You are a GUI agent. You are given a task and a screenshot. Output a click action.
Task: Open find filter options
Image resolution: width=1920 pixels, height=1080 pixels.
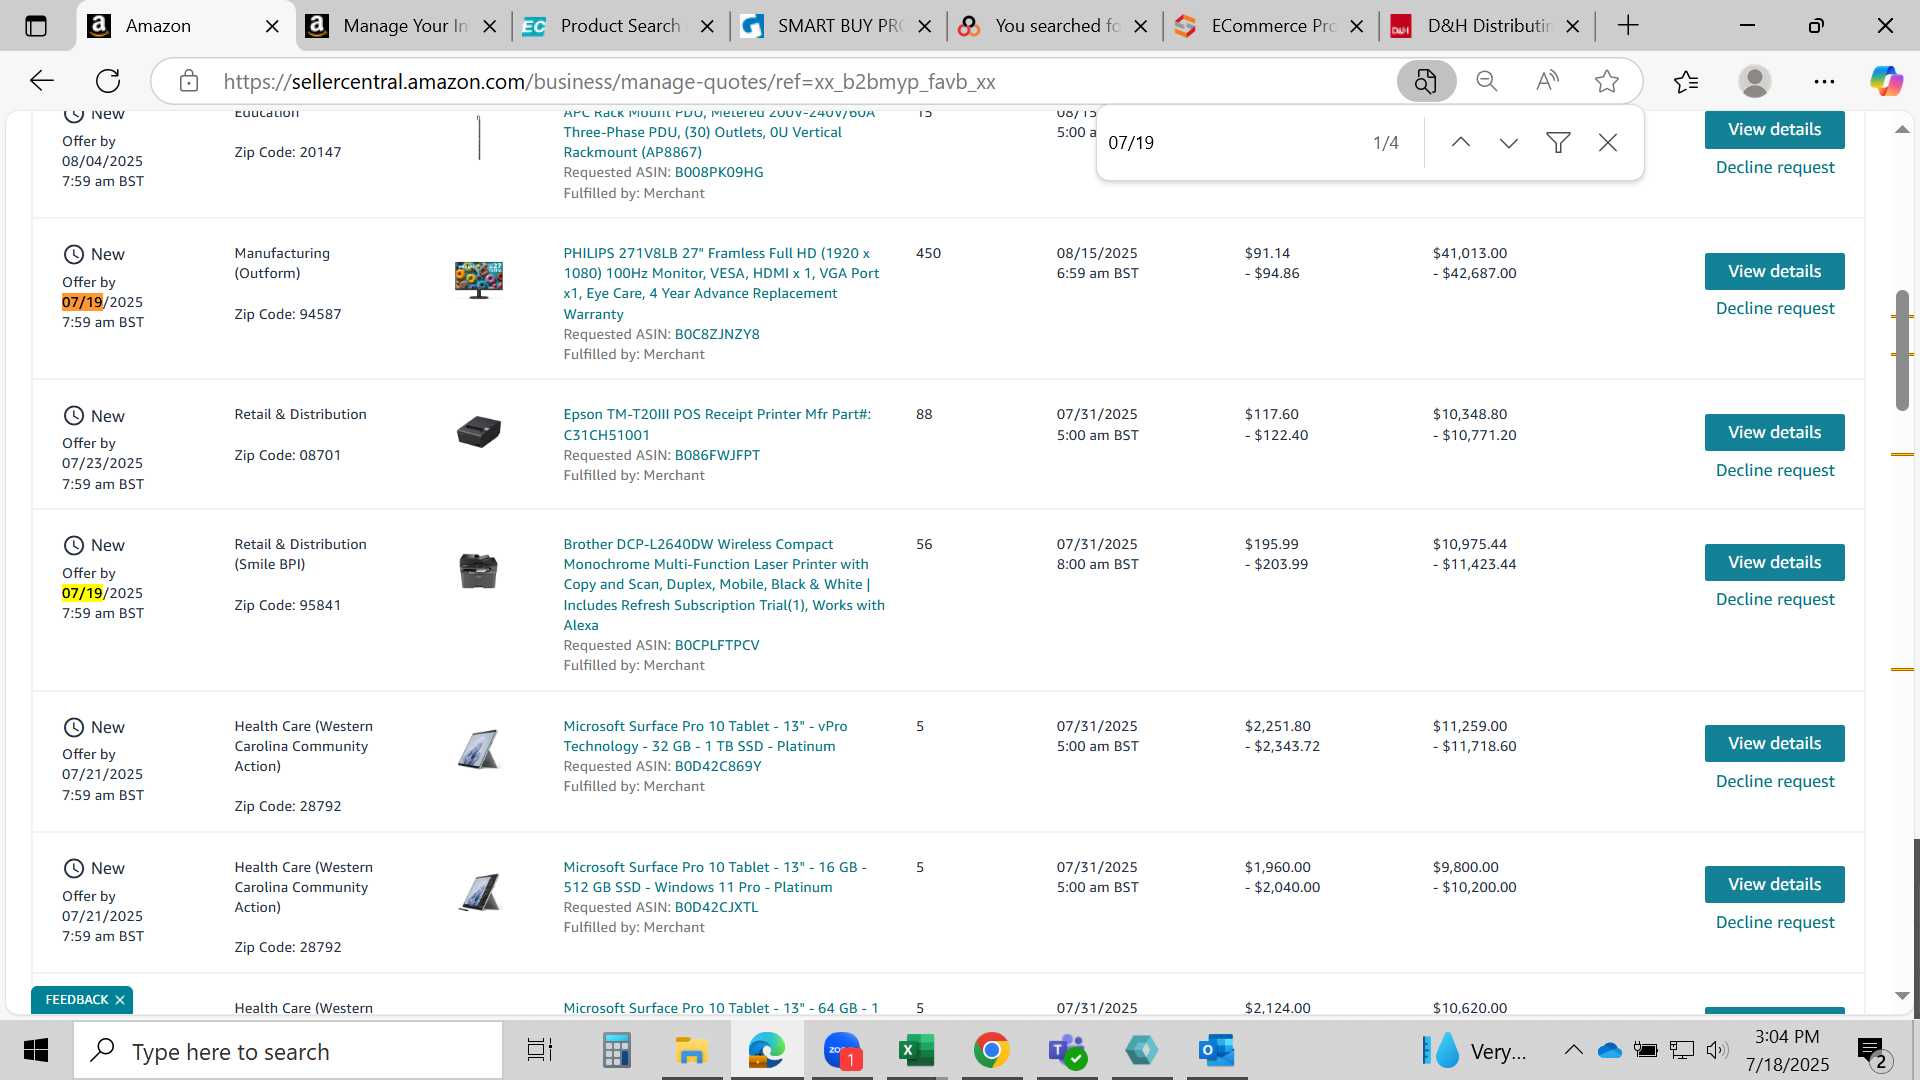tap(1558, 143)
